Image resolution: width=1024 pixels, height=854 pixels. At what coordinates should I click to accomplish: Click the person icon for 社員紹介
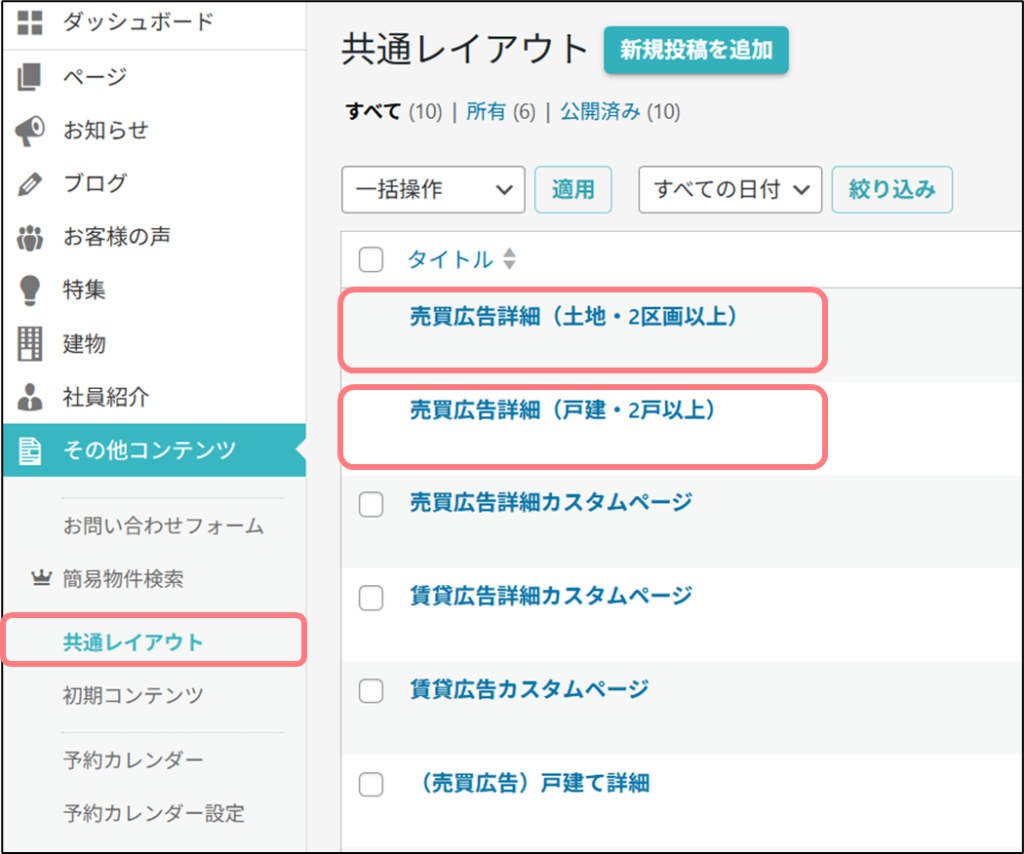pos(31,398)
